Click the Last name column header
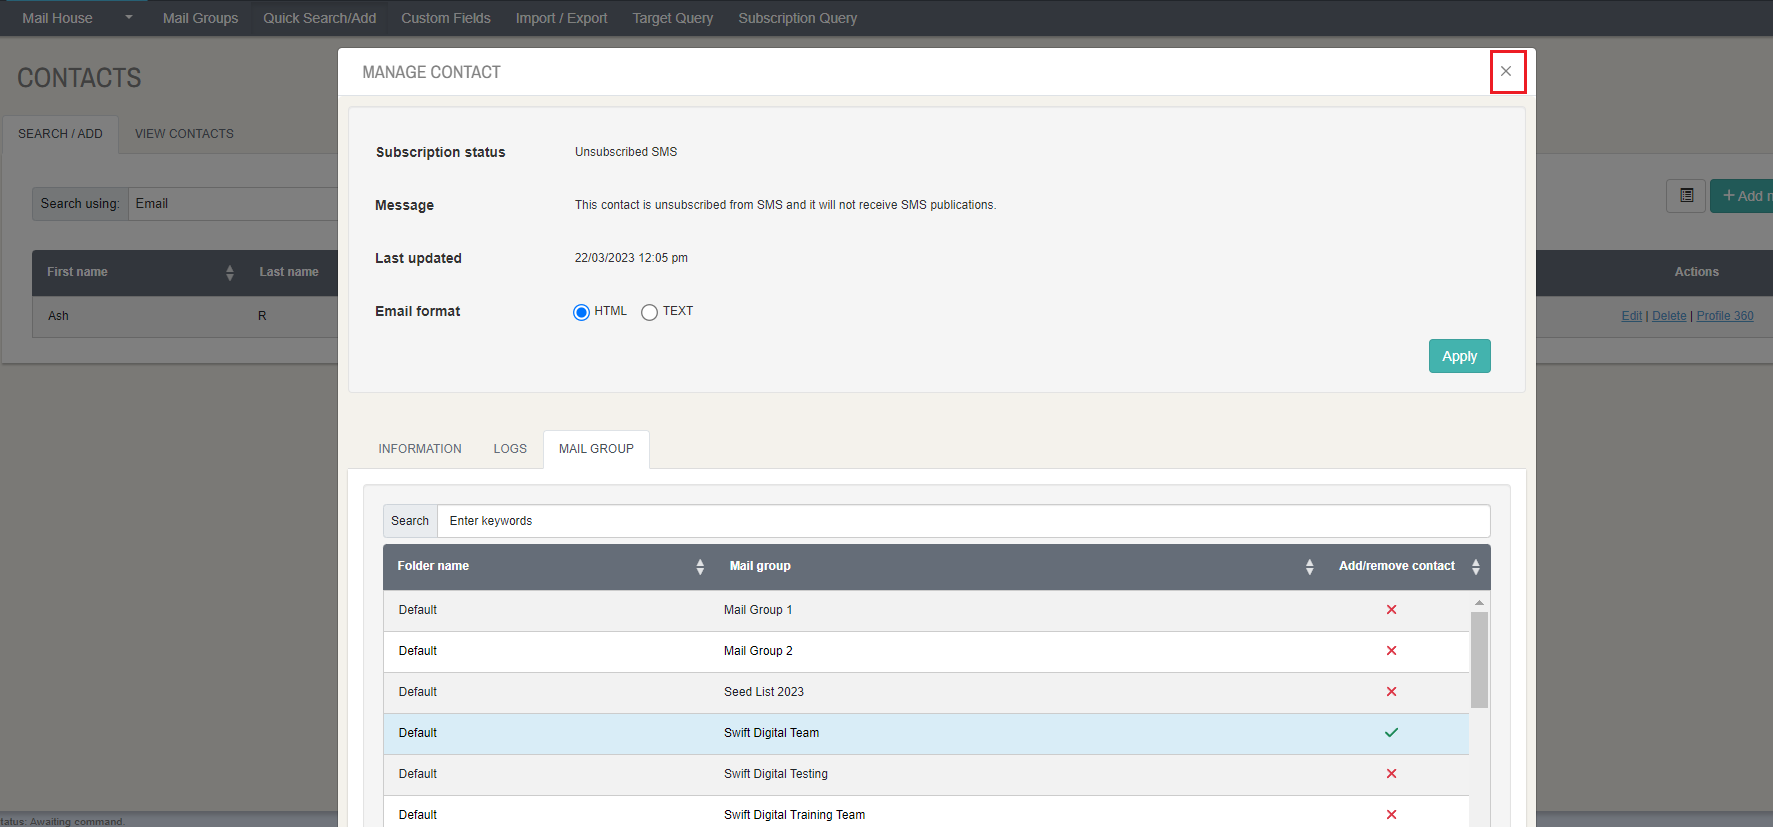 click(289, 272)
